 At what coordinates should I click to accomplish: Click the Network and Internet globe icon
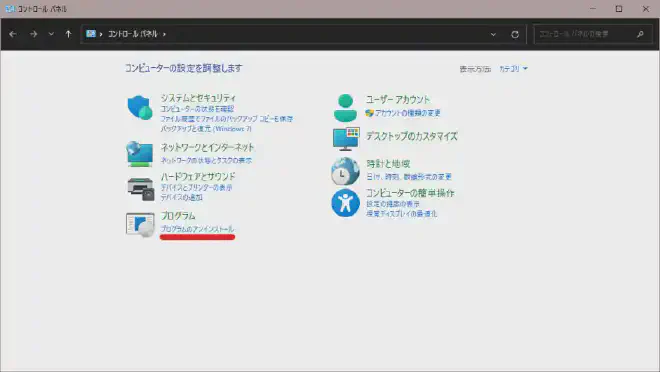pos(139,154)
